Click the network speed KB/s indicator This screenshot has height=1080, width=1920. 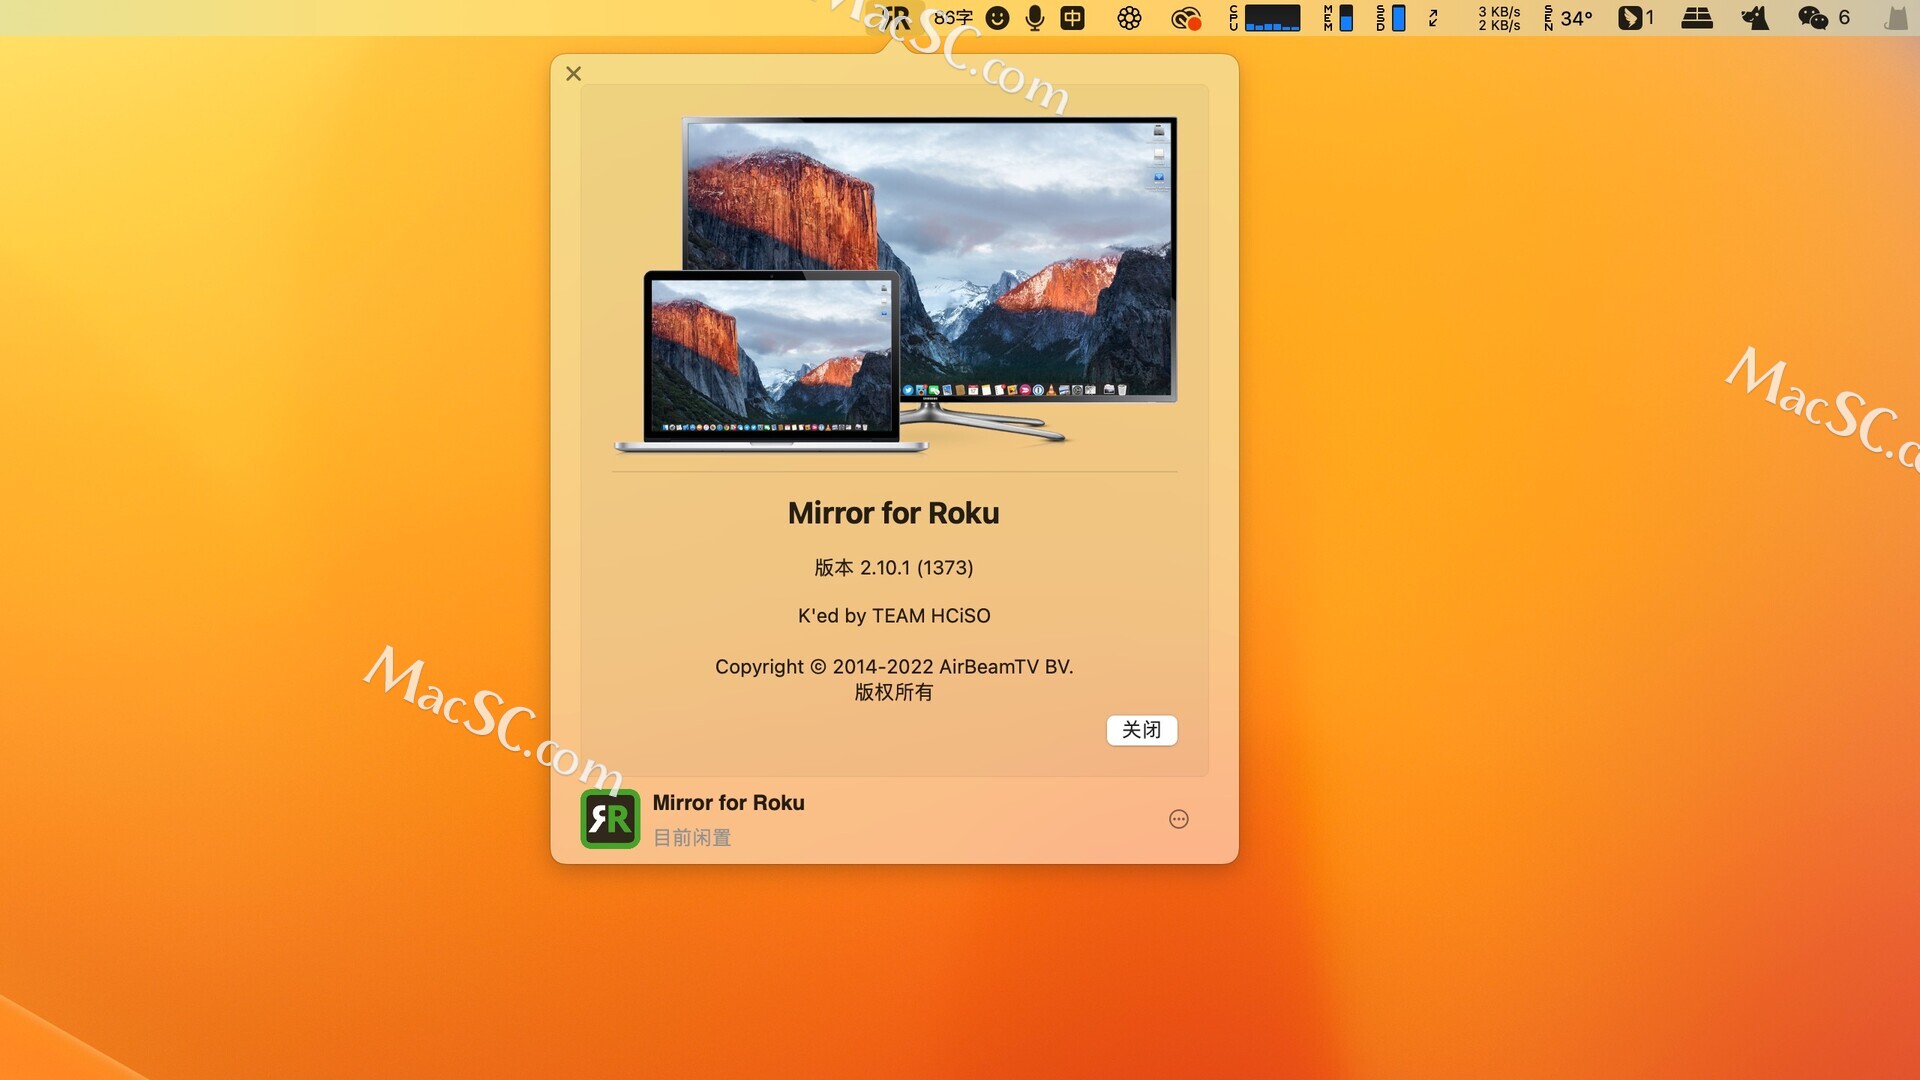tap(1499, 18)
